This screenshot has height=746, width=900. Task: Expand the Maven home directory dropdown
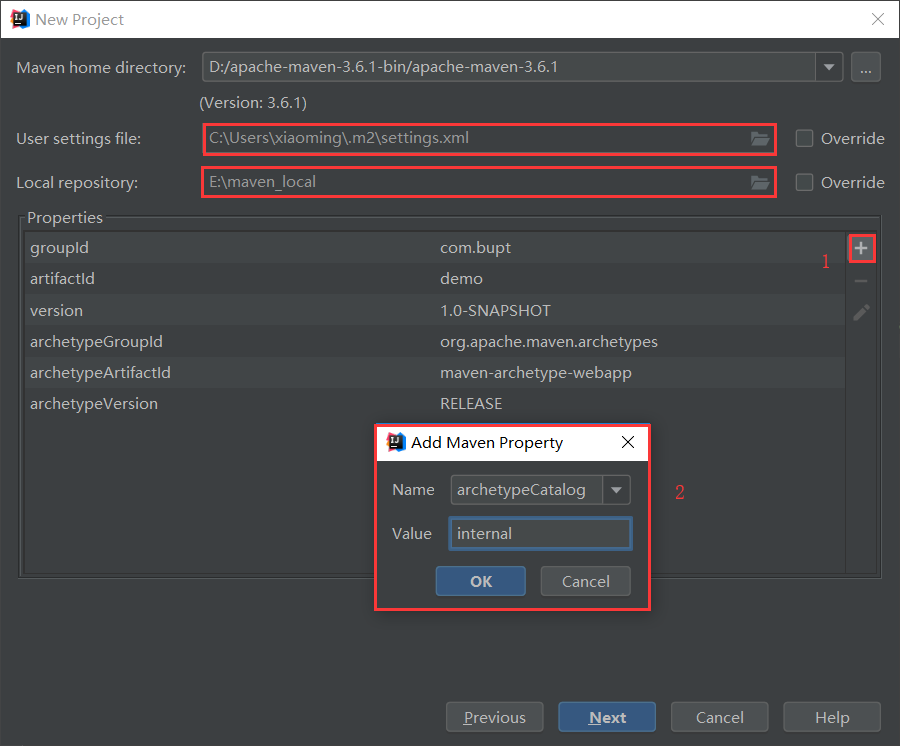point(829,67)
